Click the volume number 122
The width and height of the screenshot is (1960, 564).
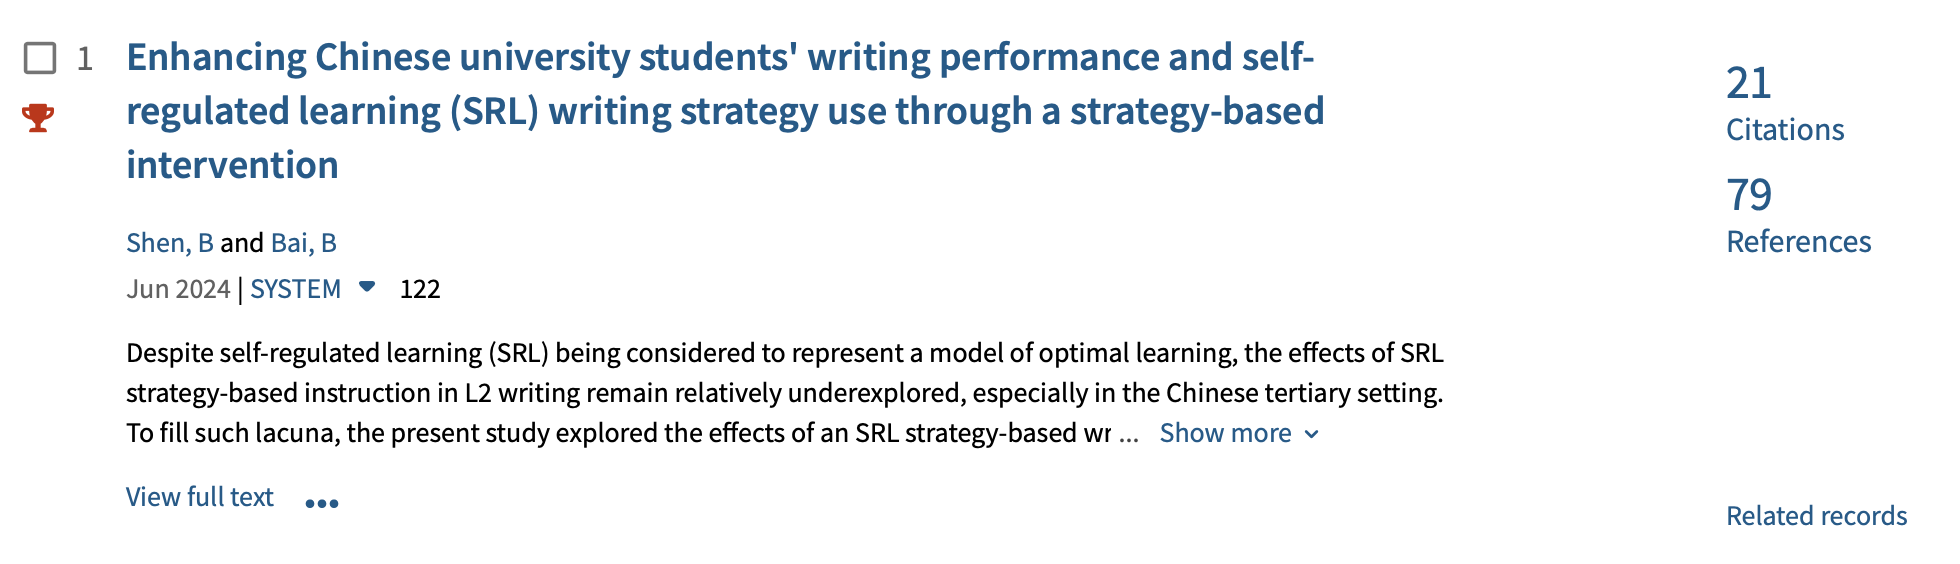pyautogui.click(x=420, y=289)
